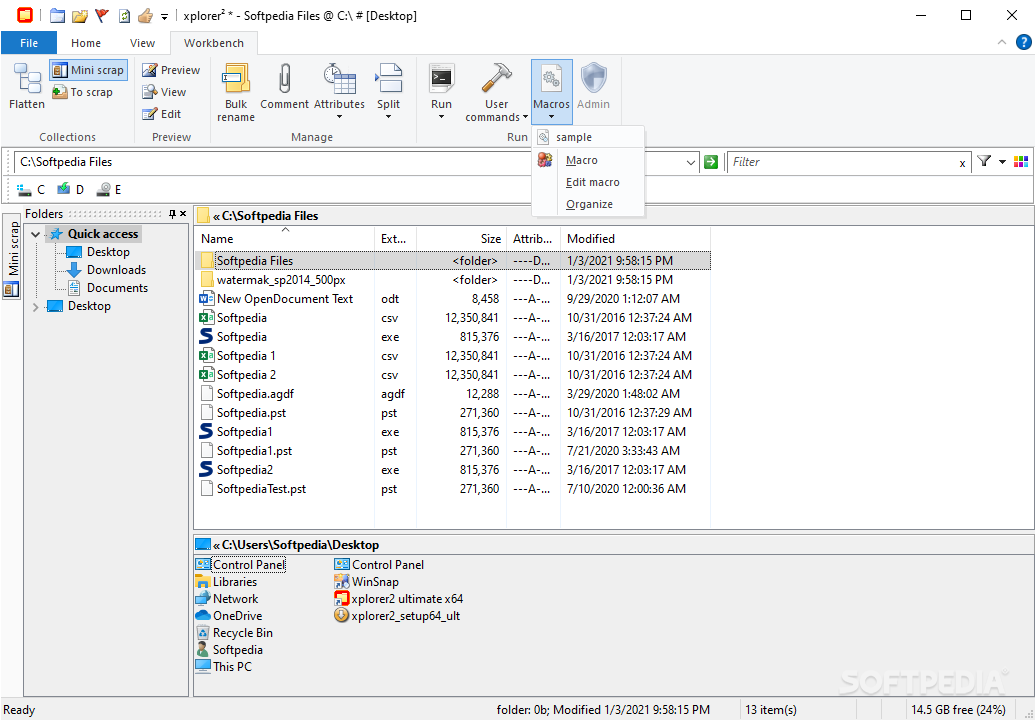Click the new folder icon in title bar

(x=57, y=16)
